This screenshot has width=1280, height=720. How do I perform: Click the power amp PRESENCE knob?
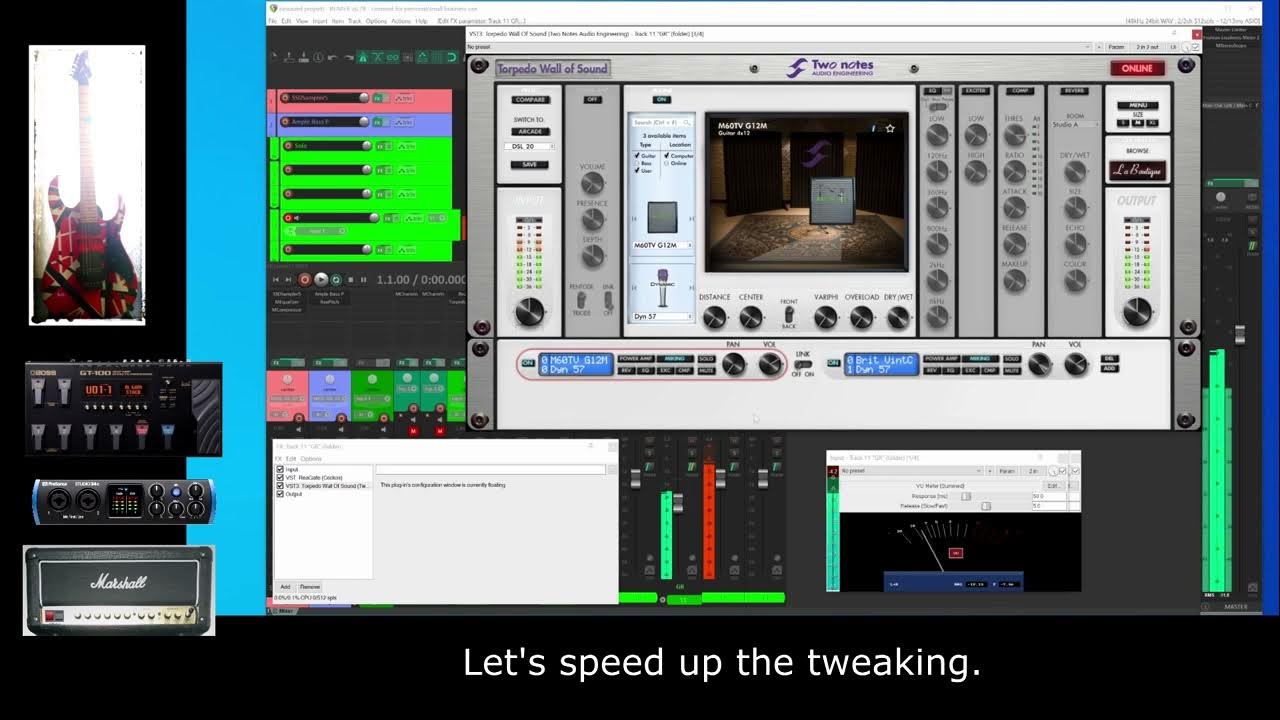(593, 220)
